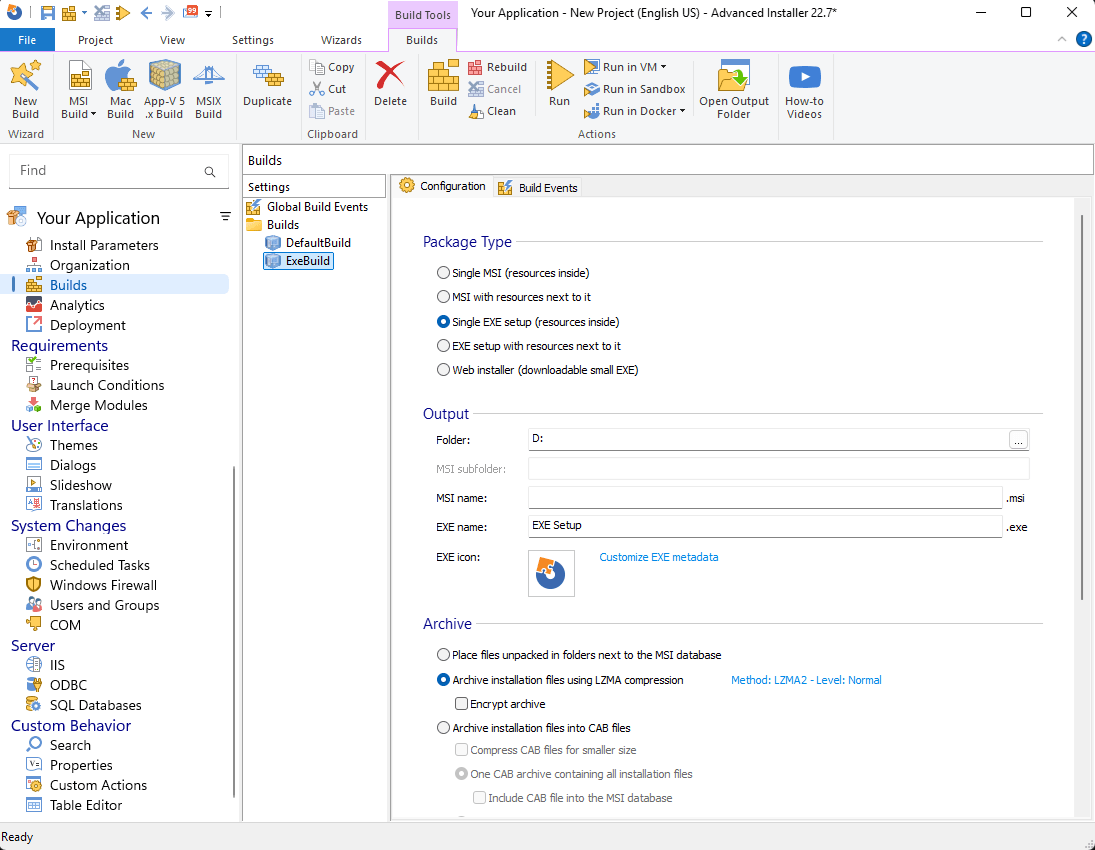Open the Output Folder
1095x850 pixels.
(733, 89)
